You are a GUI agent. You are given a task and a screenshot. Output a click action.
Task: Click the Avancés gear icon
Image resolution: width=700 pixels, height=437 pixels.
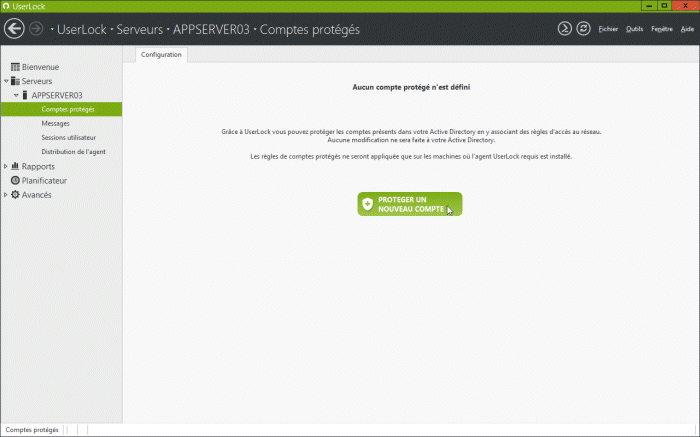(15, 195)
